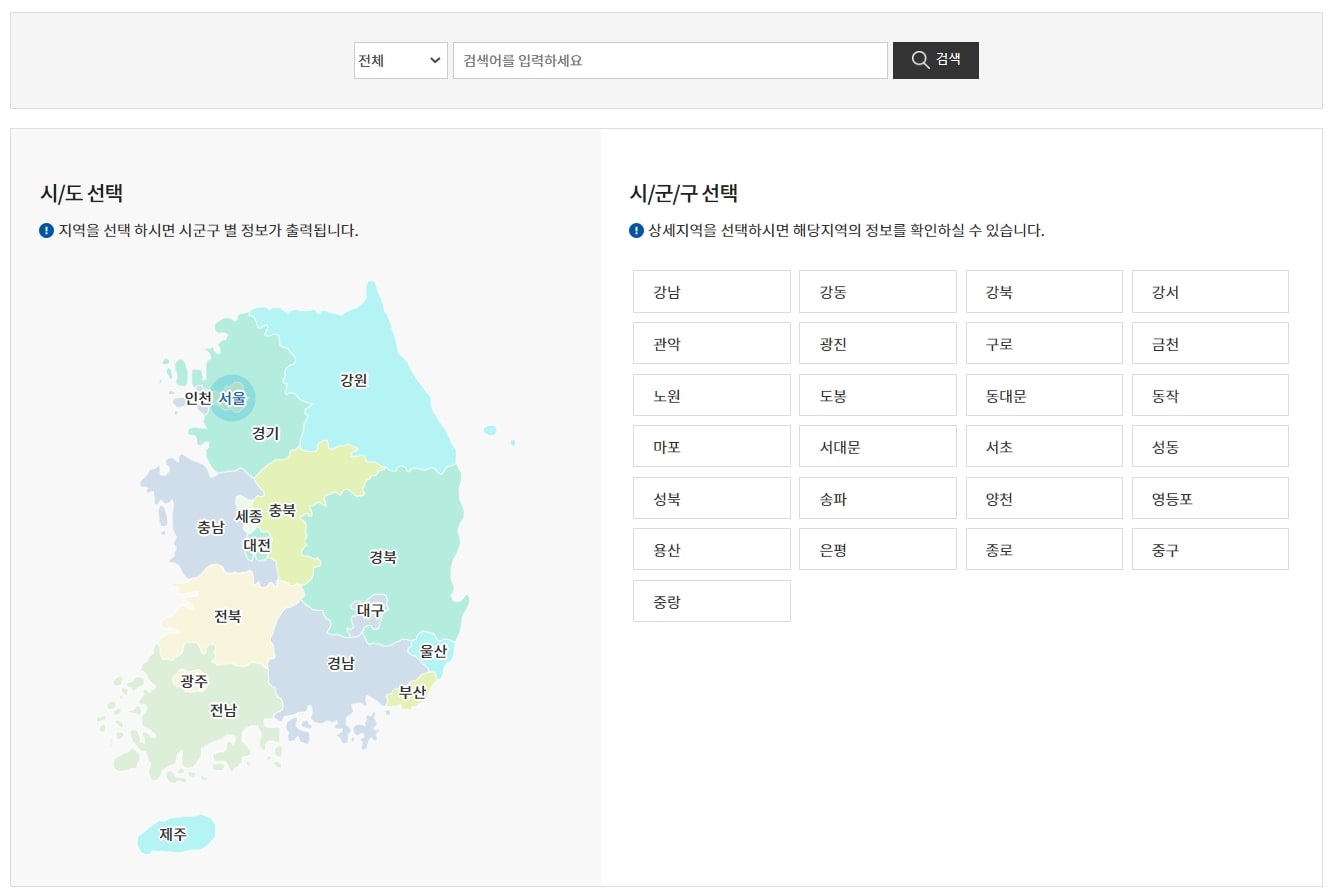
Task: Click the info icon beside 상세지역을 선택하시면
Action: pyautogui.click(x=636, y=231)
